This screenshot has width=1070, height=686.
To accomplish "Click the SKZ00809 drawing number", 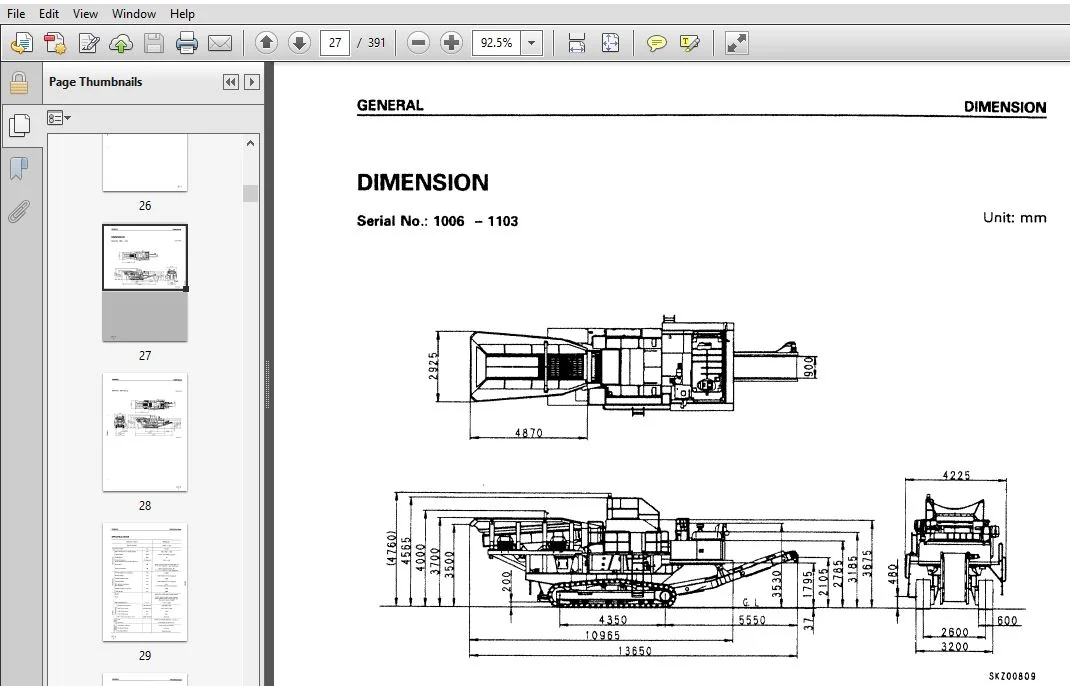I will (1012, 676).
